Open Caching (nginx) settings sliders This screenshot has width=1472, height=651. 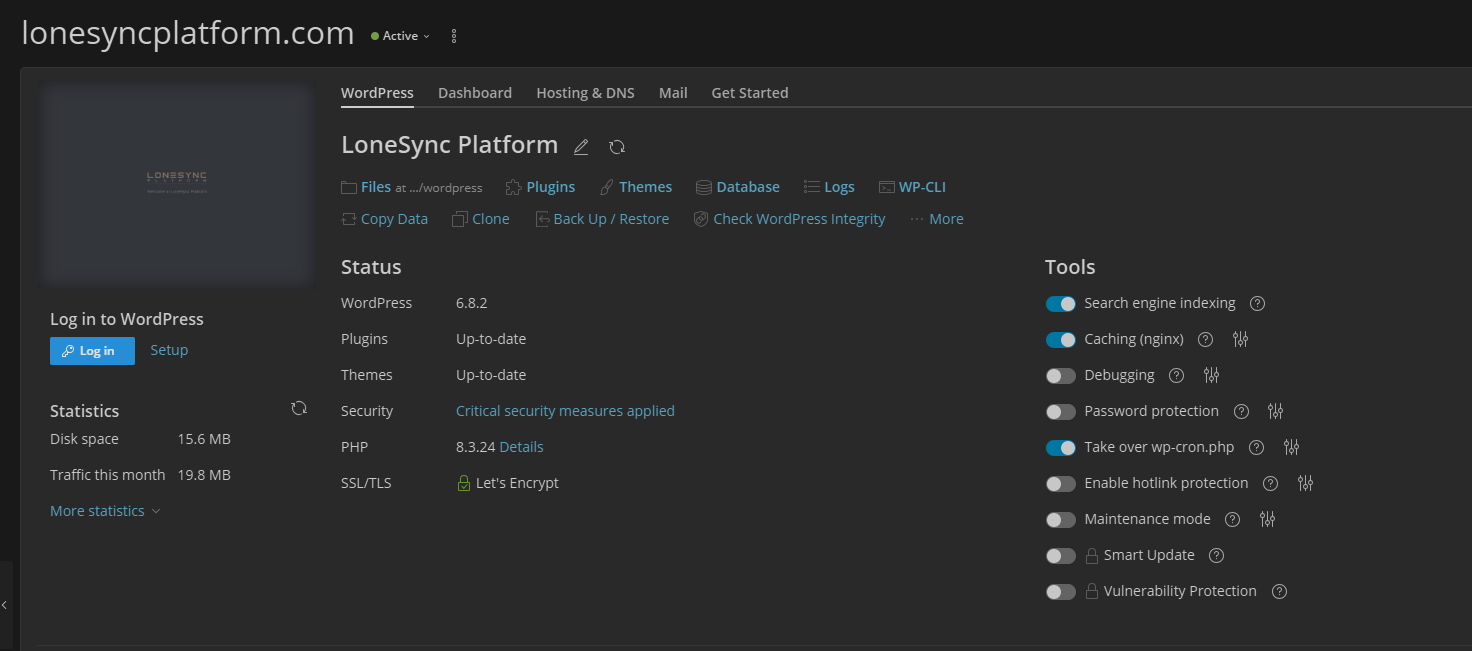point(1241,339)
